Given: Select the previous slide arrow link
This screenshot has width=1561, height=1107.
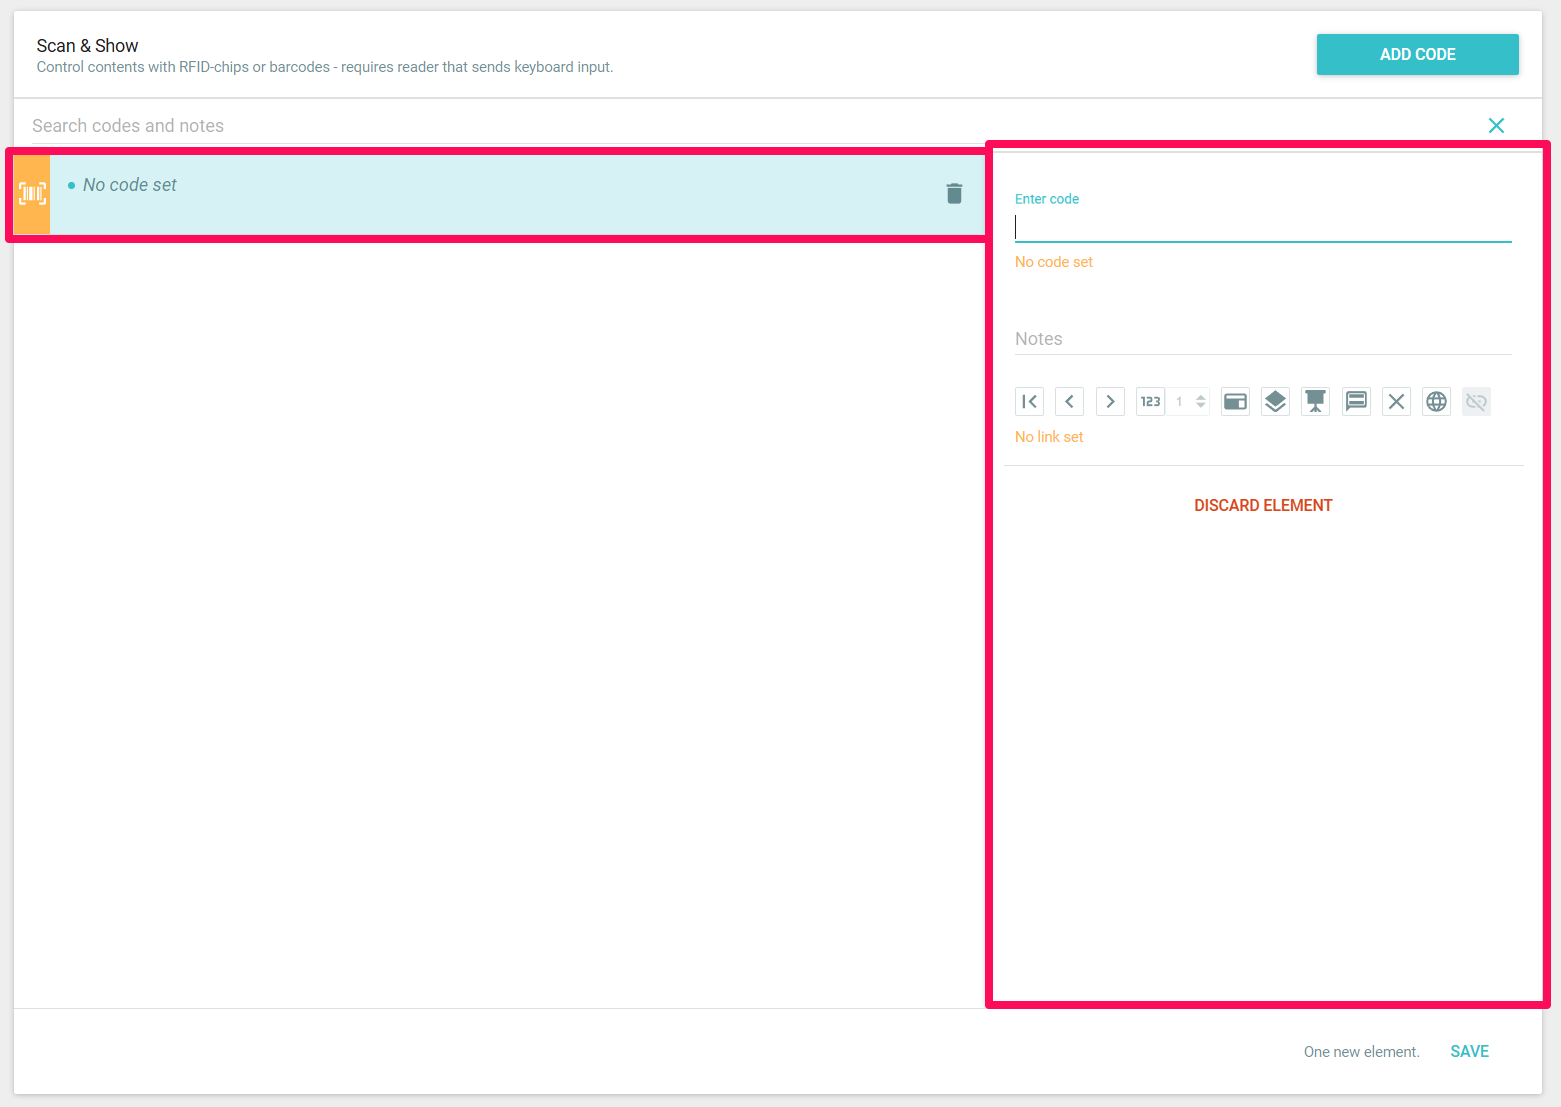Looking at the screenshot, I should coord(1069,402).
